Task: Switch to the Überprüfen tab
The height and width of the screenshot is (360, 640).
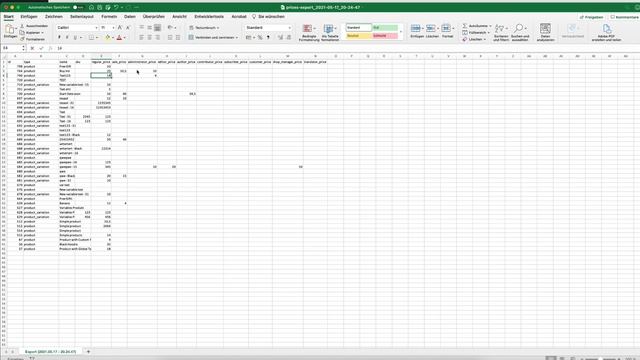Action: pos(154,17)
